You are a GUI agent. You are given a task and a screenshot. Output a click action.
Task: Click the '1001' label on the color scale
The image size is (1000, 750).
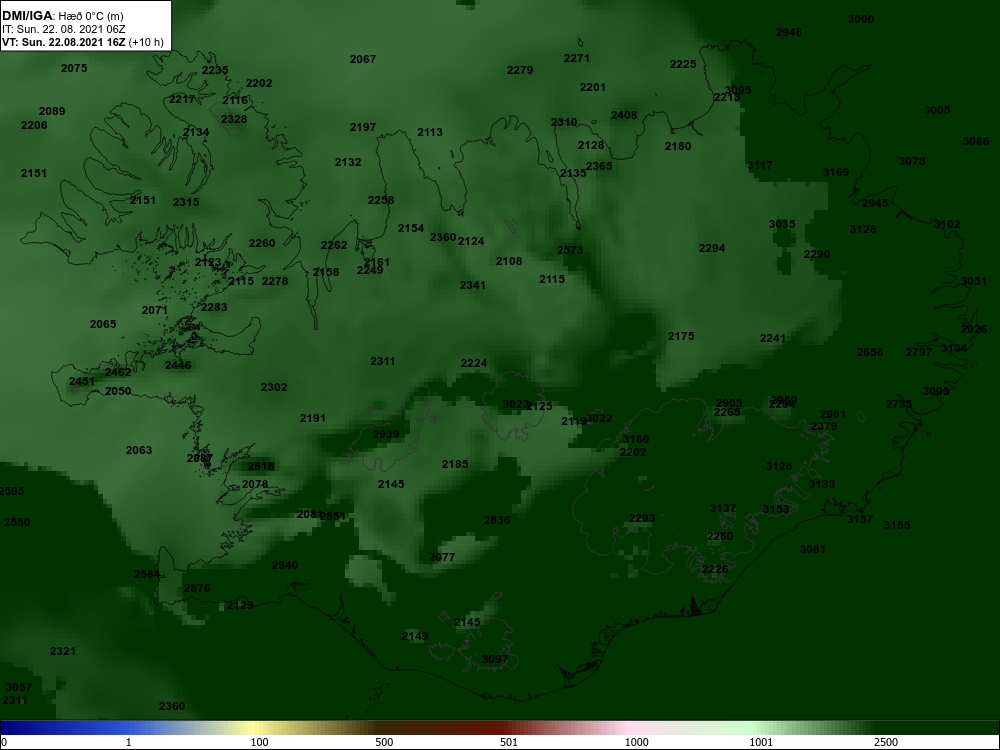pyautogui.click(x=761, y=742)
